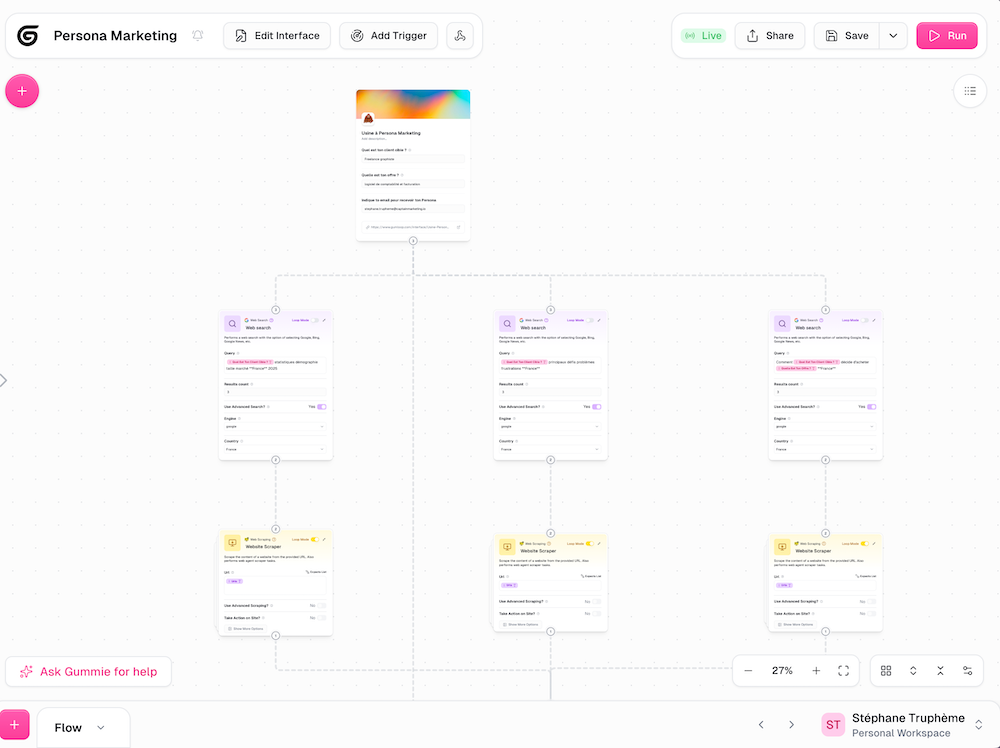Image resolution: width=1000 pixels, height=748 pixels.
Task: Click the pink plus button above the canvas
Action: (x=22, y=91)
